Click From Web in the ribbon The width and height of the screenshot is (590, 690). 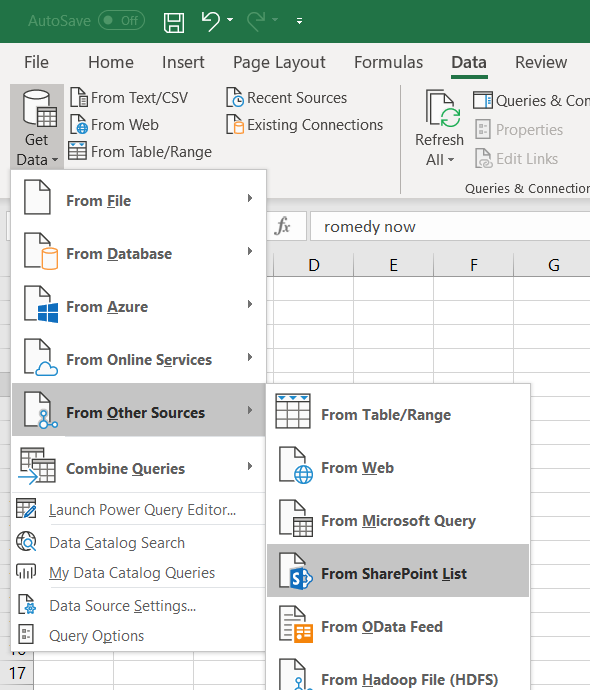coord(114,125)
